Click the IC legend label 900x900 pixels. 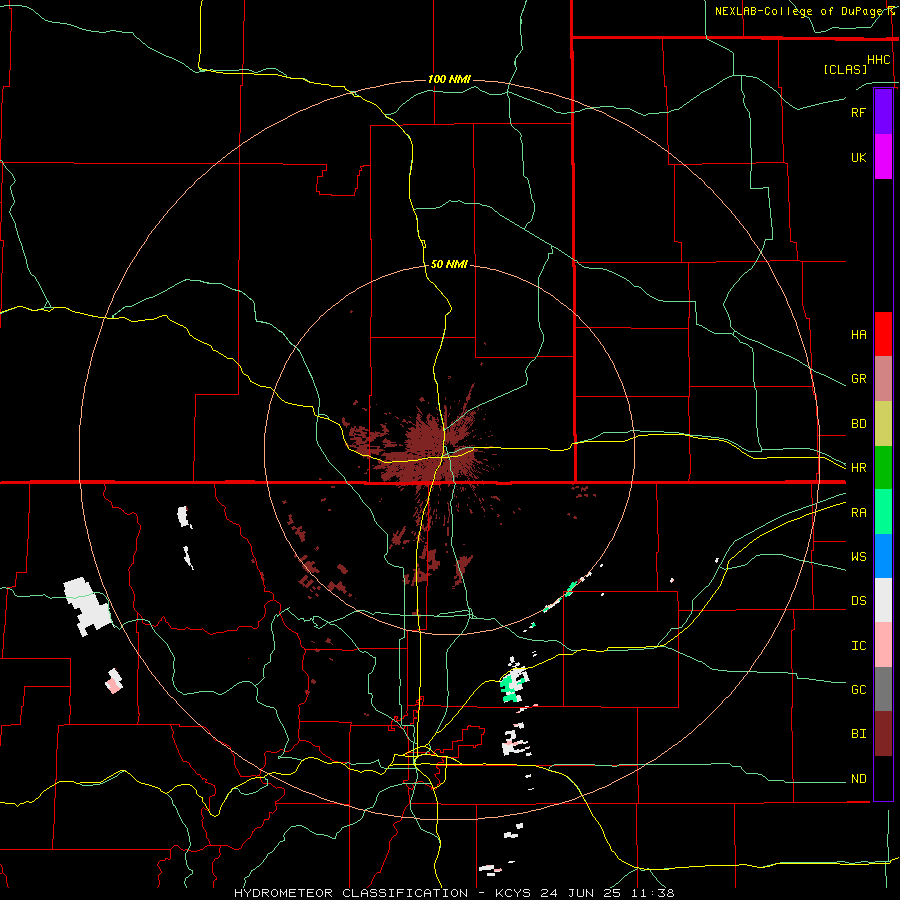858,646
